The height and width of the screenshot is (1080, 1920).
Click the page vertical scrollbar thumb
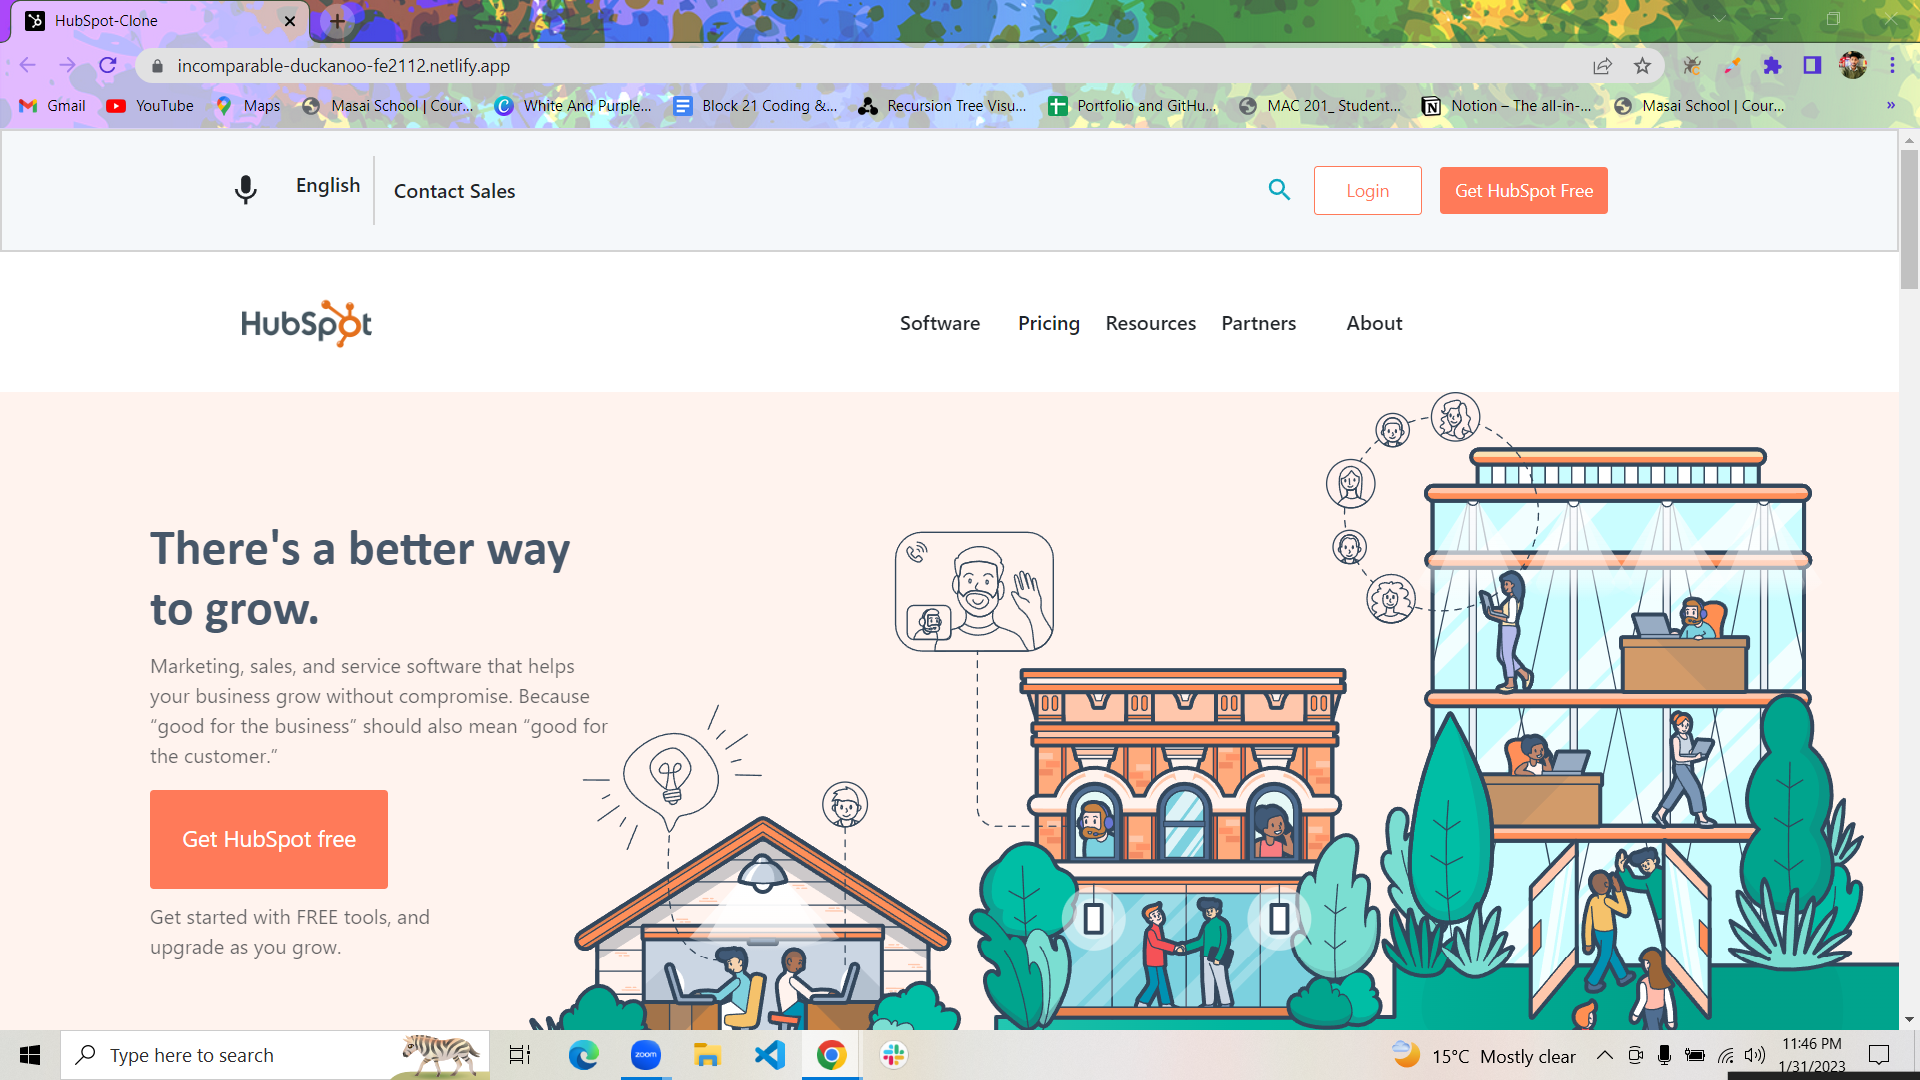(1909, 218)
